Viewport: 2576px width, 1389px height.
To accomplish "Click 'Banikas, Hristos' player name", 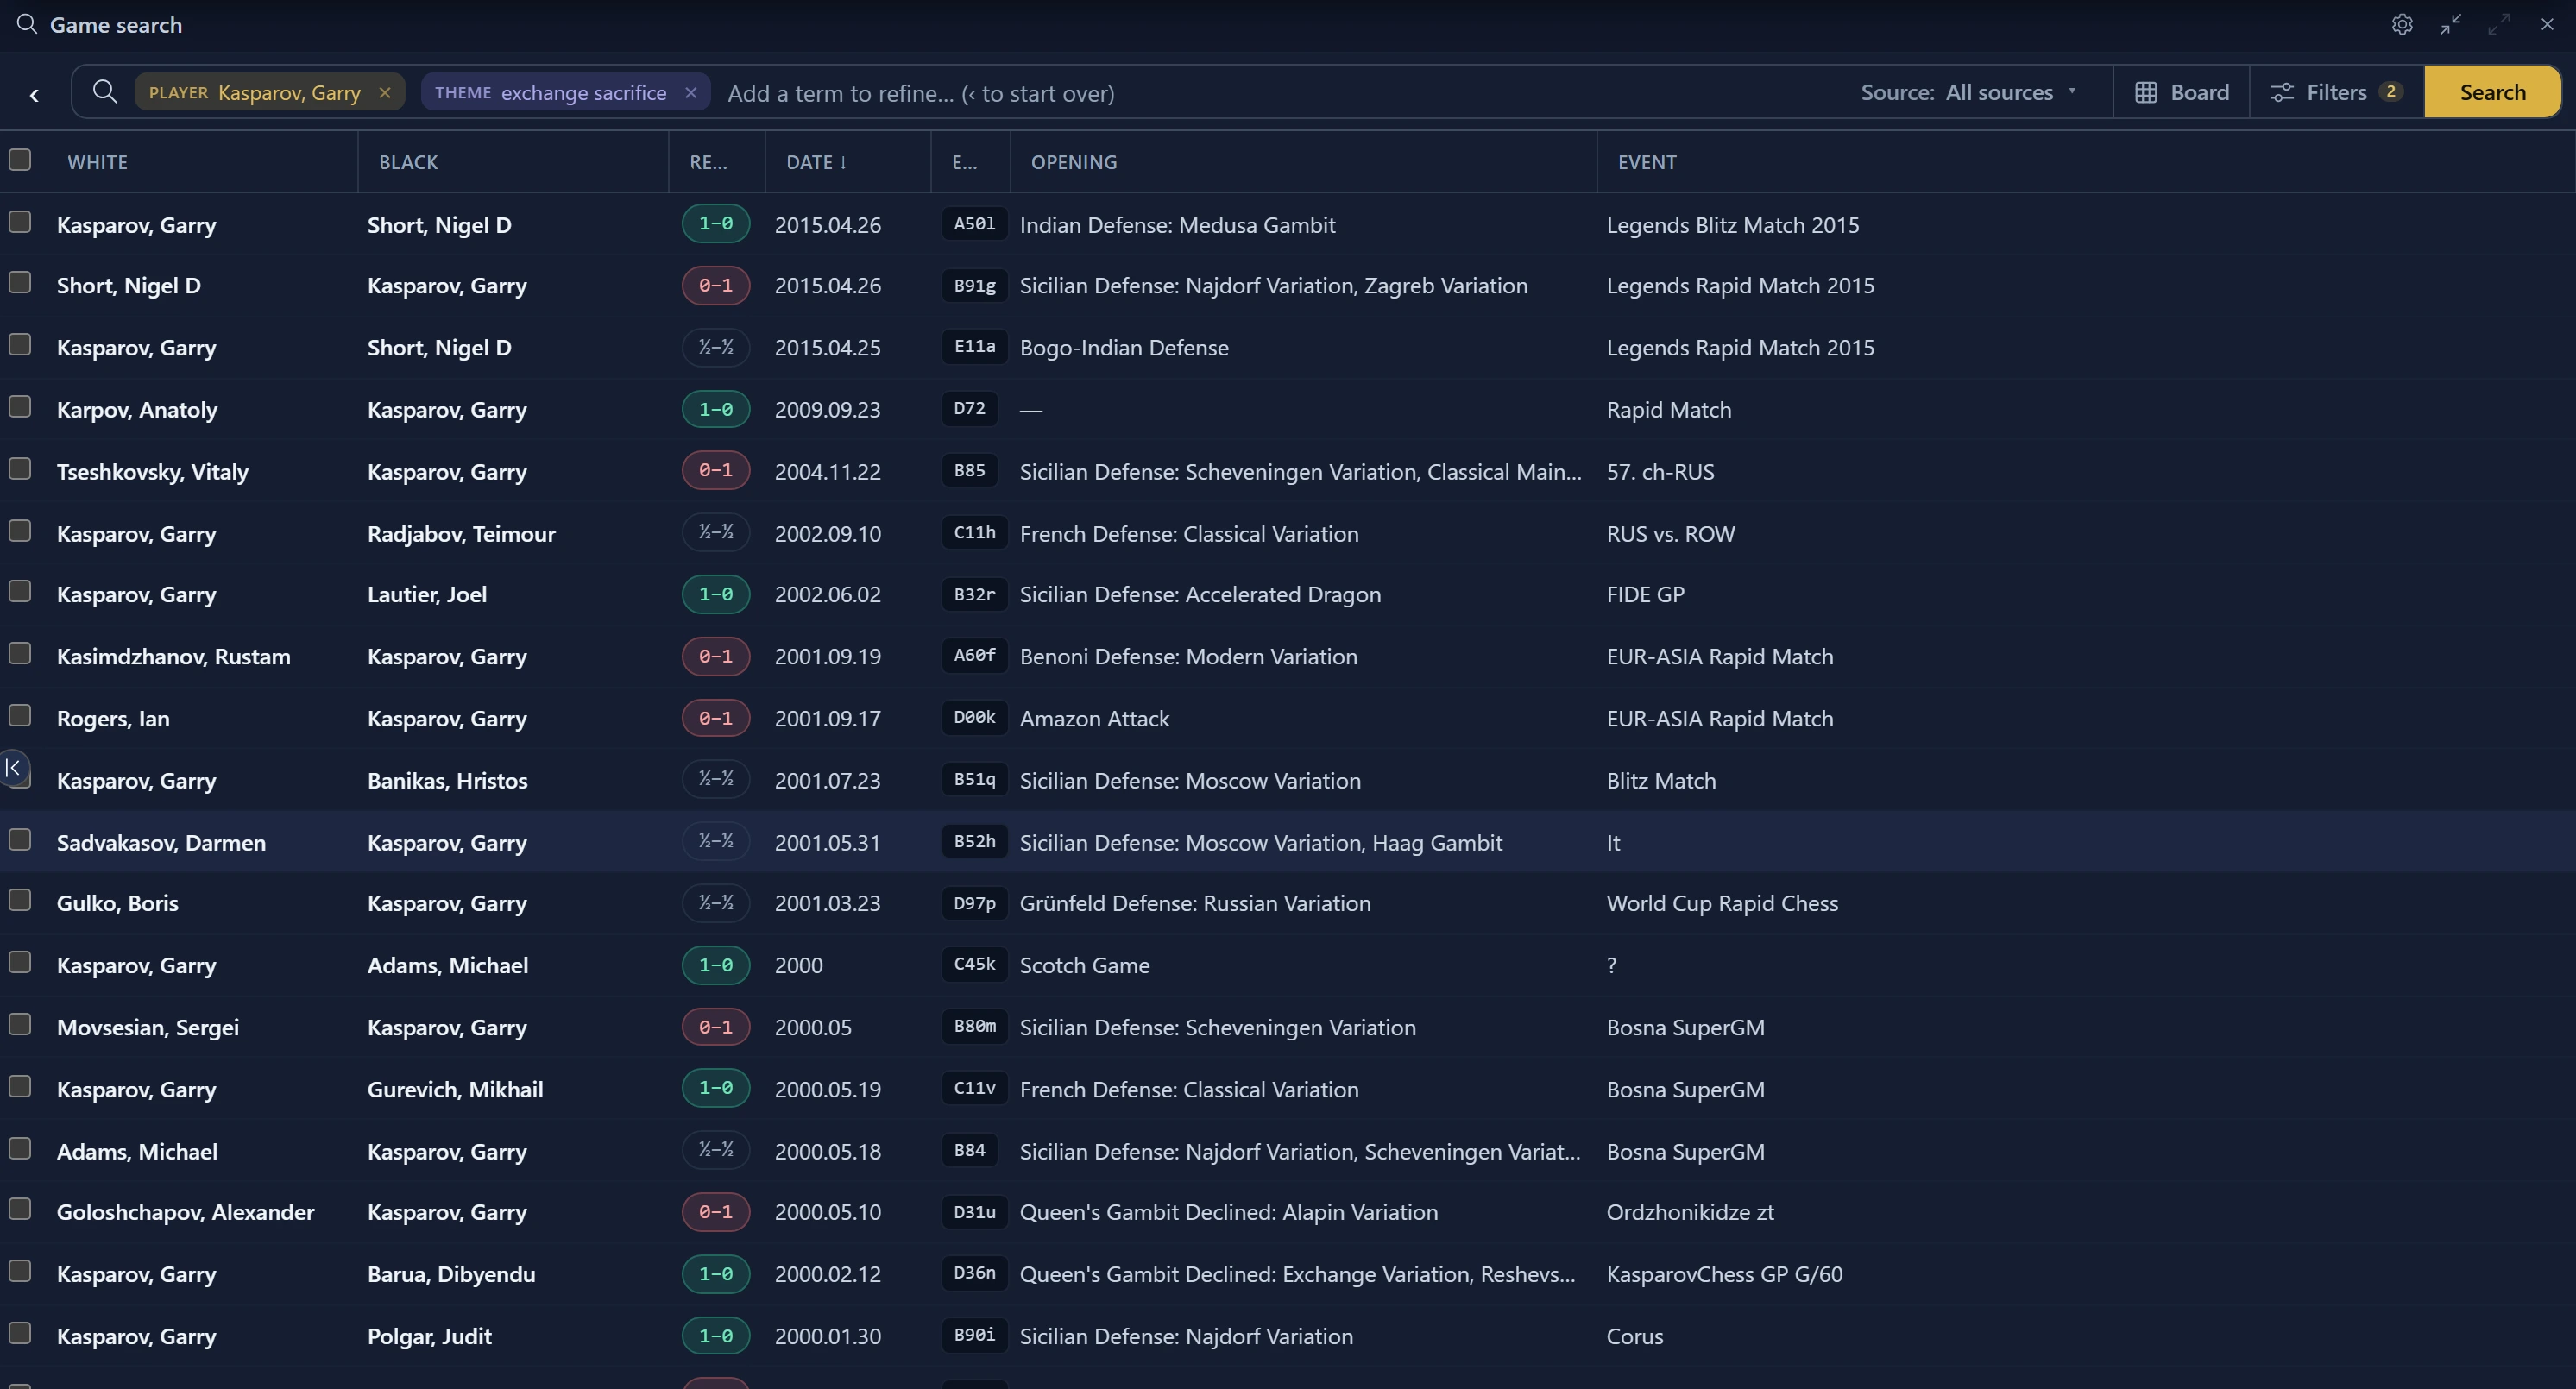I will 447,781.
